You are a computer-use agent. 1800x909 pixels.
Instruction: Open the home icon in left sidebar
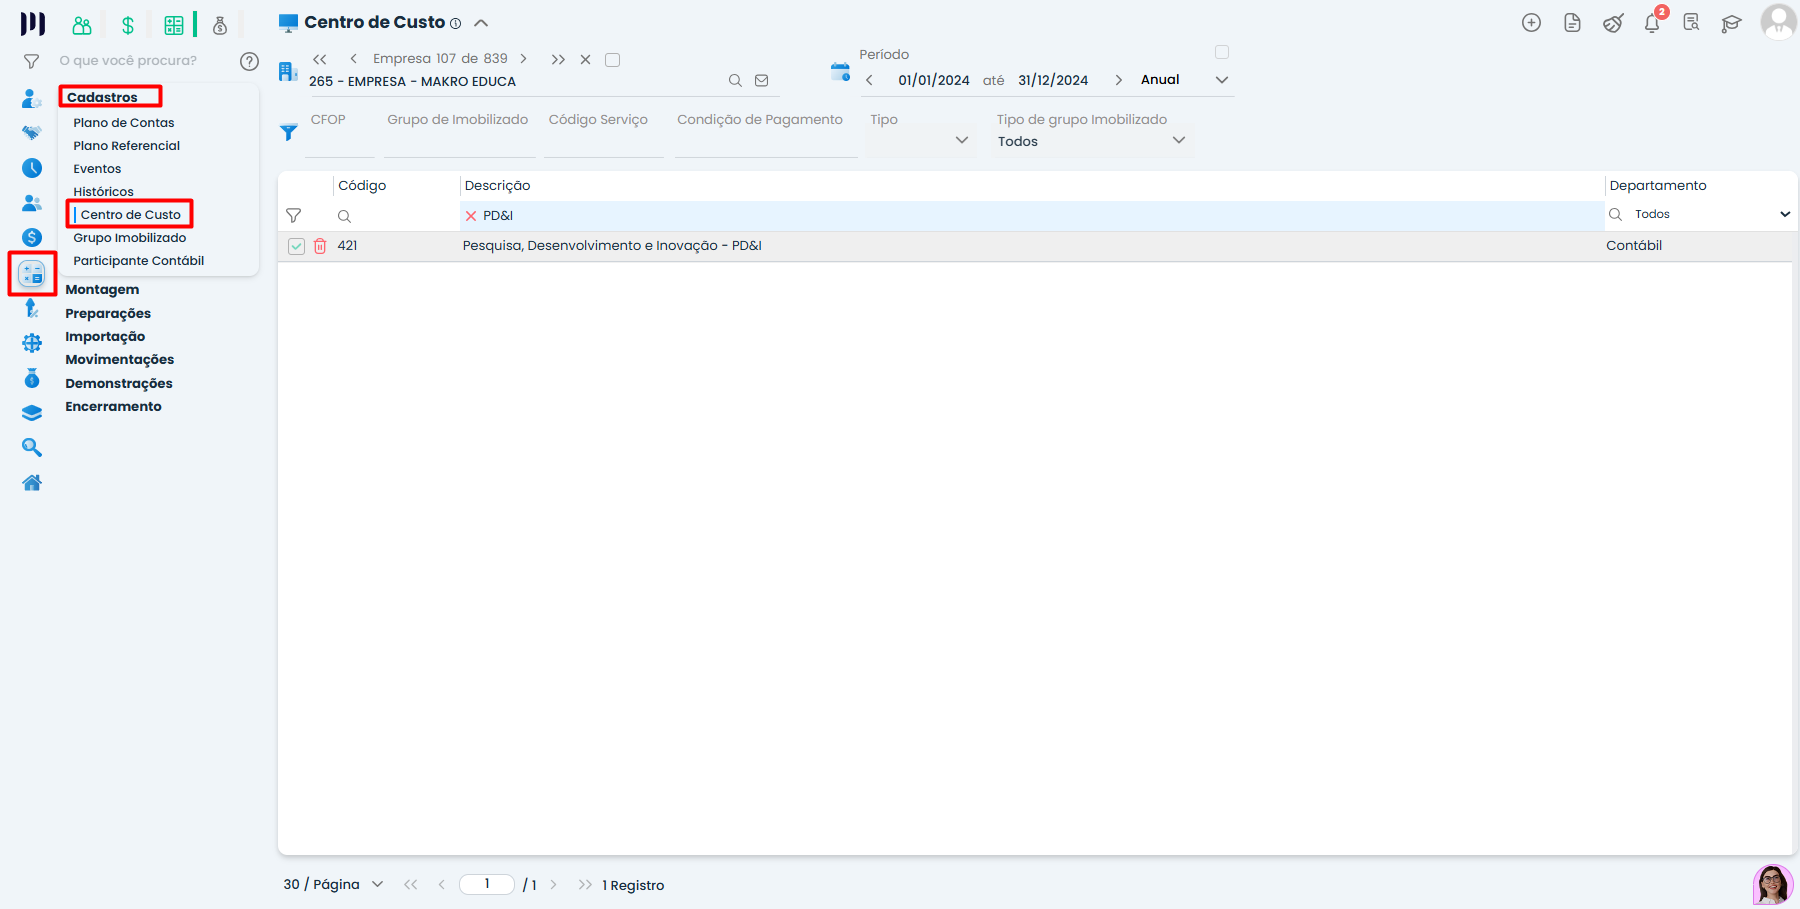click(x=32, y=483)
